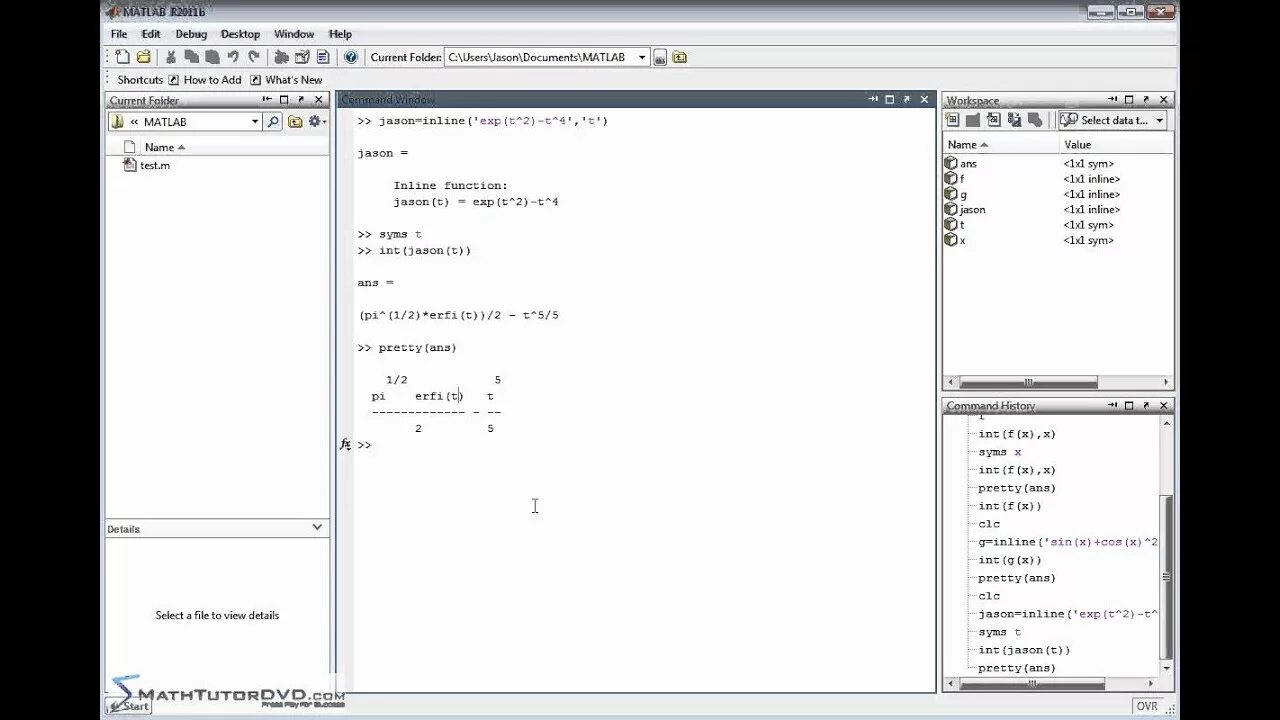
Task: Click the Start button at bottom left
Action: tap(129, 706)
